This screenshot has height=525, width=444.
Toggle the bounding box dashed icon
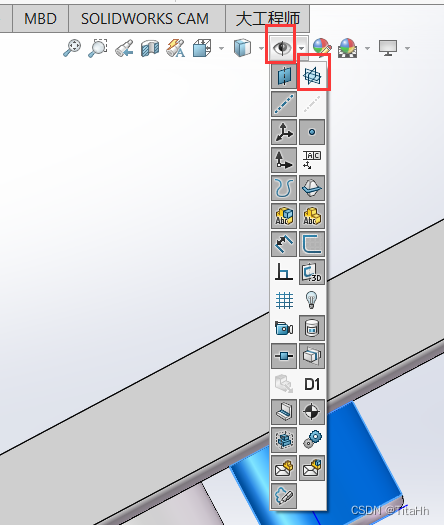point(284,440)
